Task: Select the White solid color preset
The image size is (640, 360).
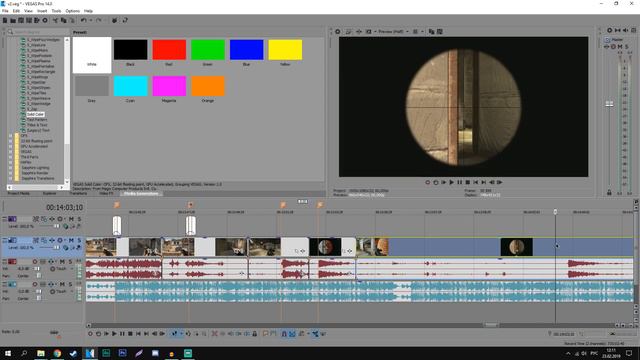Action: point(92,55)
